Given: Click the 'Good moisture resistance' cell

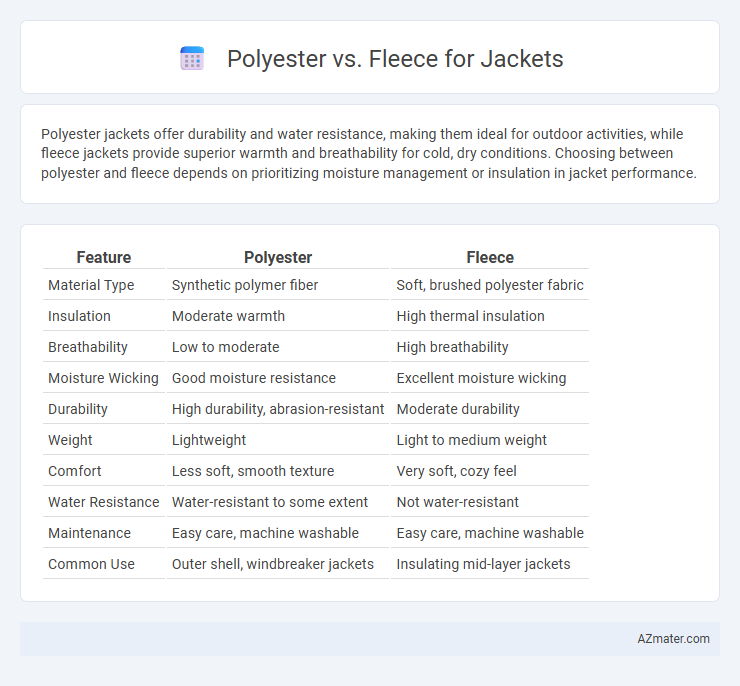Looking at the screenshot, I should (x=254, y=378).
